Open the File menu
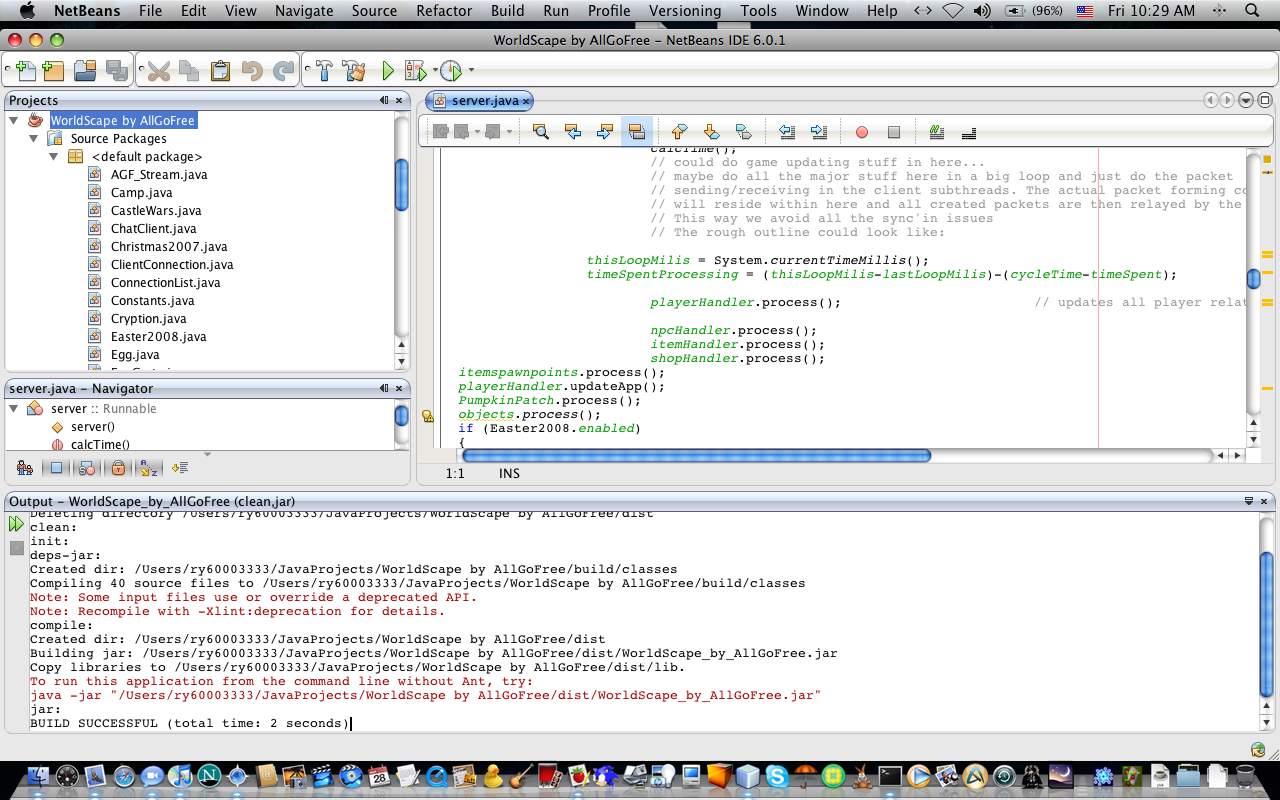 (x=150, y=11)
